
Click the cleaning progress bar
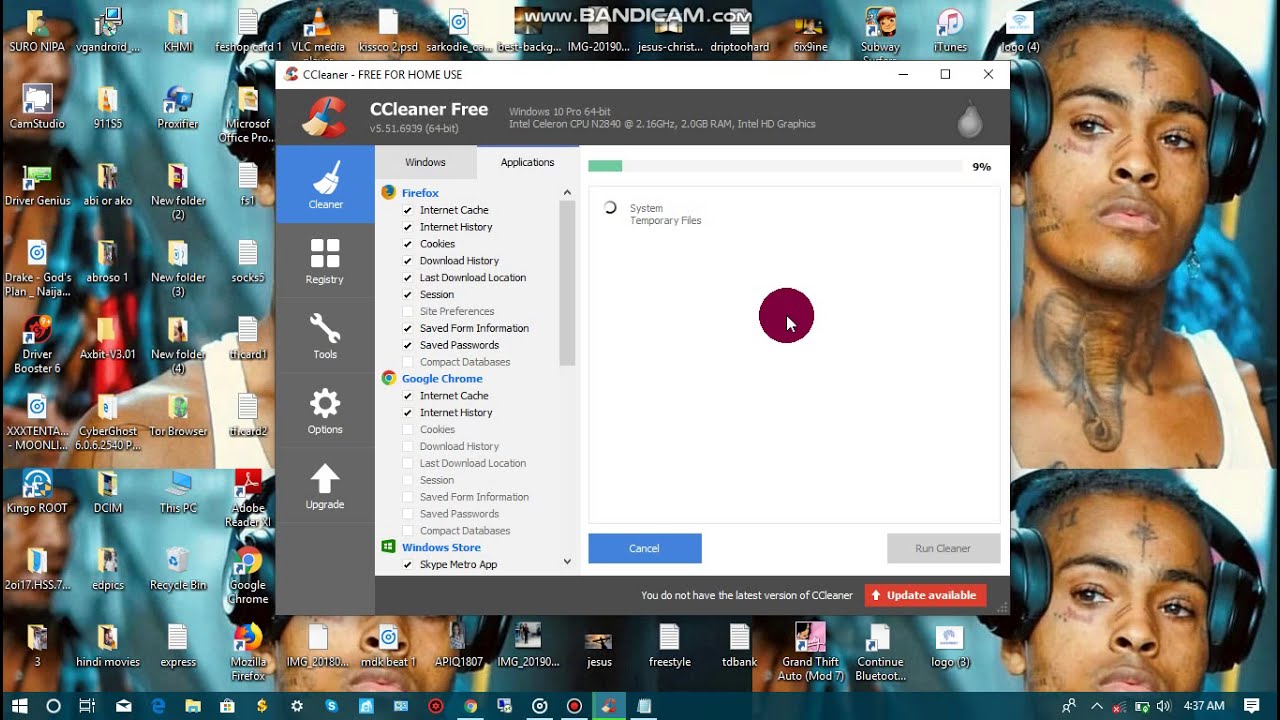click(x=776, y=166)
